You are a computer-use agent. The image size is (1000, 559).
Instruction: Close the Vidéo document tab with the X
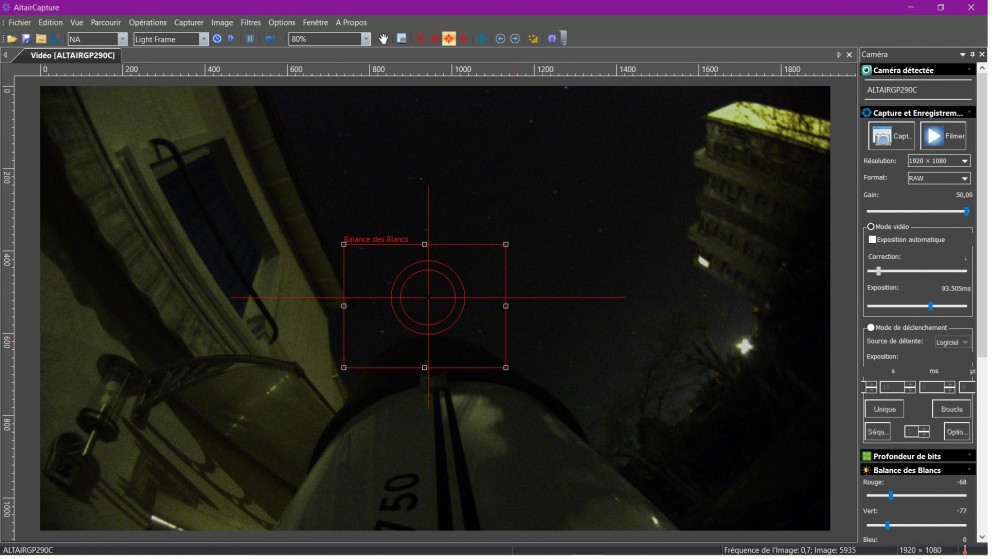[849, 55]
